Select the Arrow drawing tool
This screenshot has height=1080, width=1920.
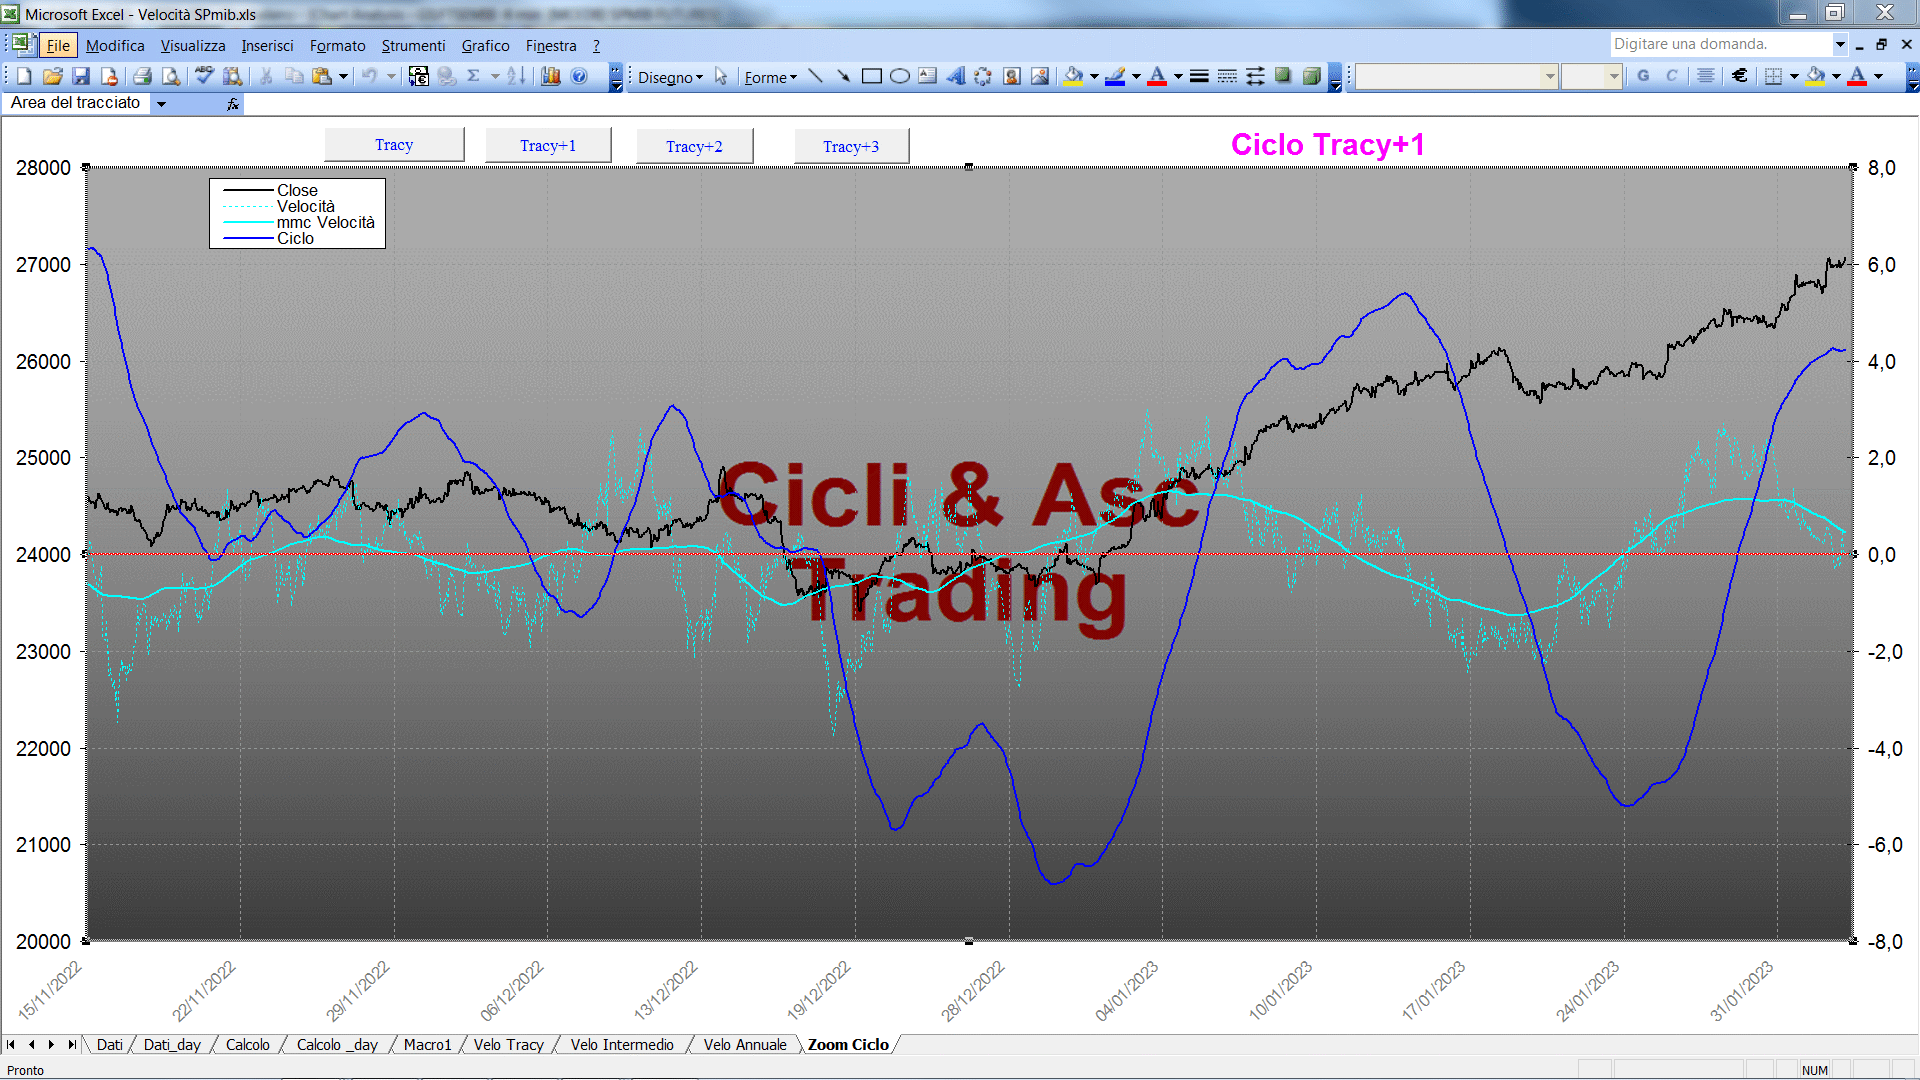(x=844, y=77)
